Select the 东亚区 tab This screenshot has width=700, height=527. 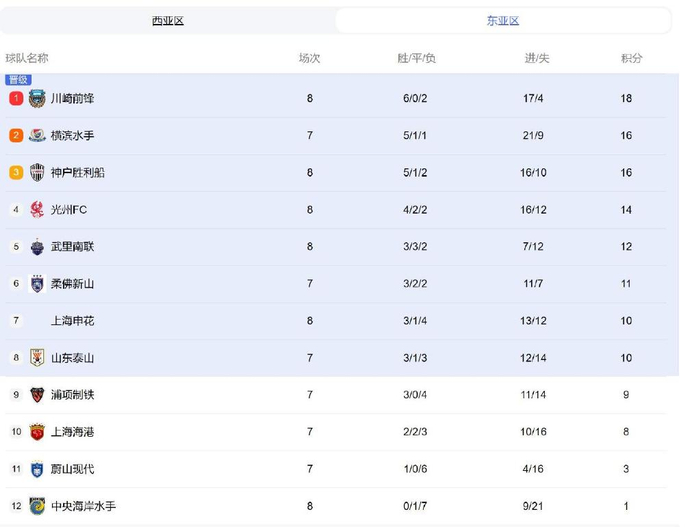coord(503,21)
